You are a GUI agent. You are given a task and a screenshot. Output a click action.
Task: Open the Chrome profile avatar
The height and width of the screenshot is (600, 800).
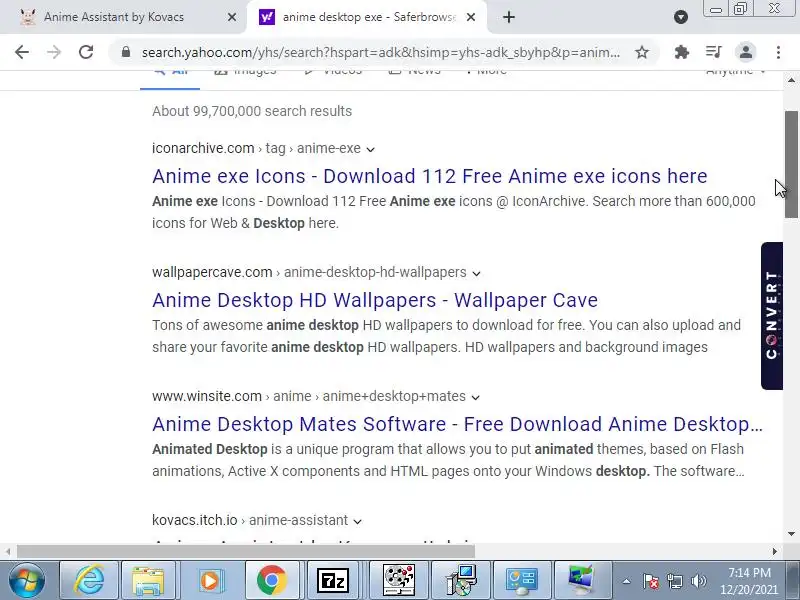click(x=745, y=52)
